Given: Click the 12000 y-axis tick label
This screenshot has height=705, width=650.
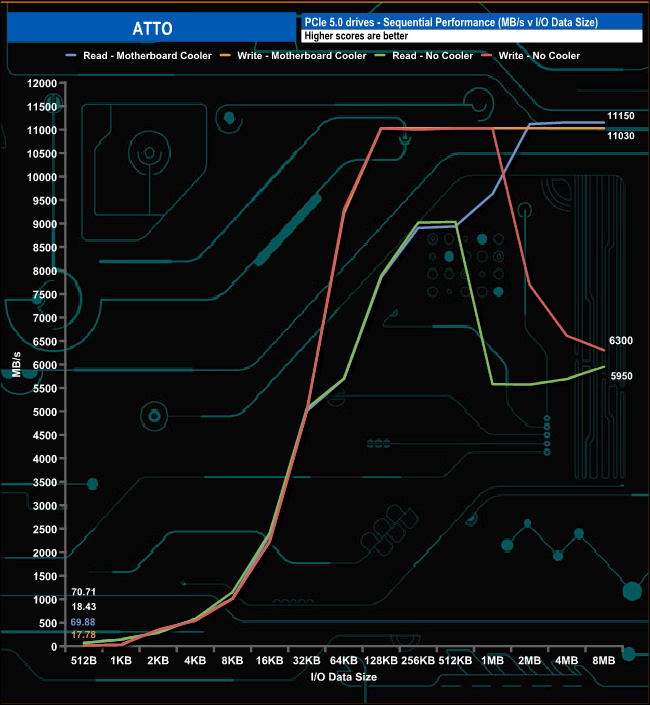Looking at the screenshot, I should 42,83.
